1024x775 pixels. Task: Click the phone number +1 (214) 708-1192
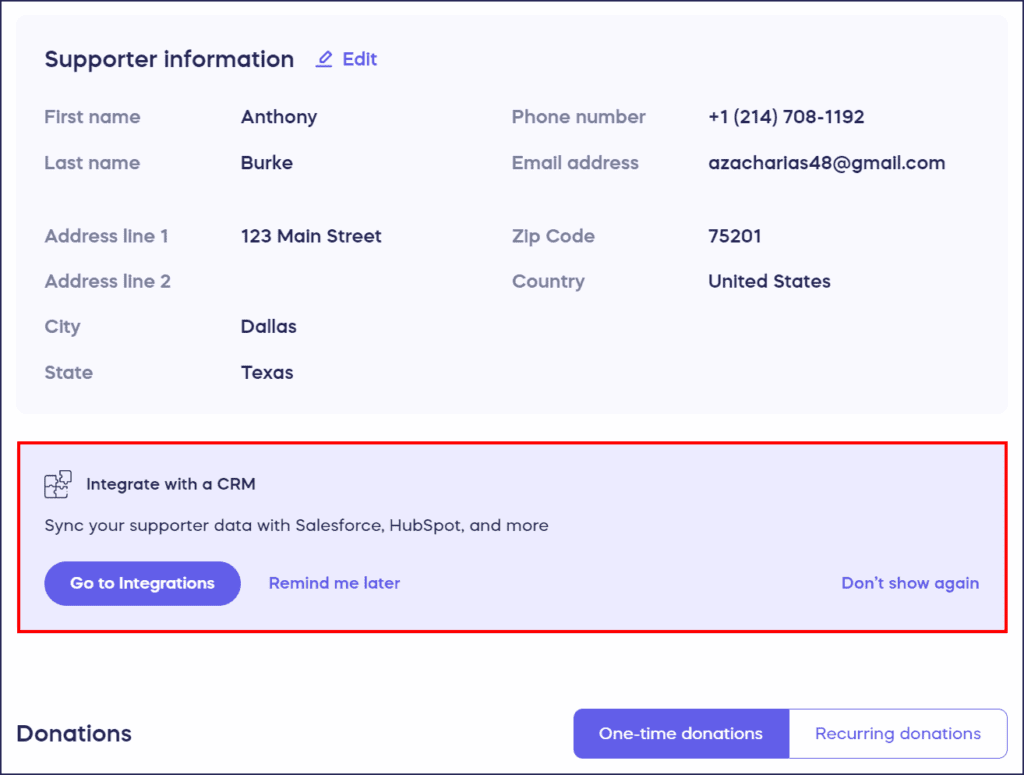click(x=786, y=117)
